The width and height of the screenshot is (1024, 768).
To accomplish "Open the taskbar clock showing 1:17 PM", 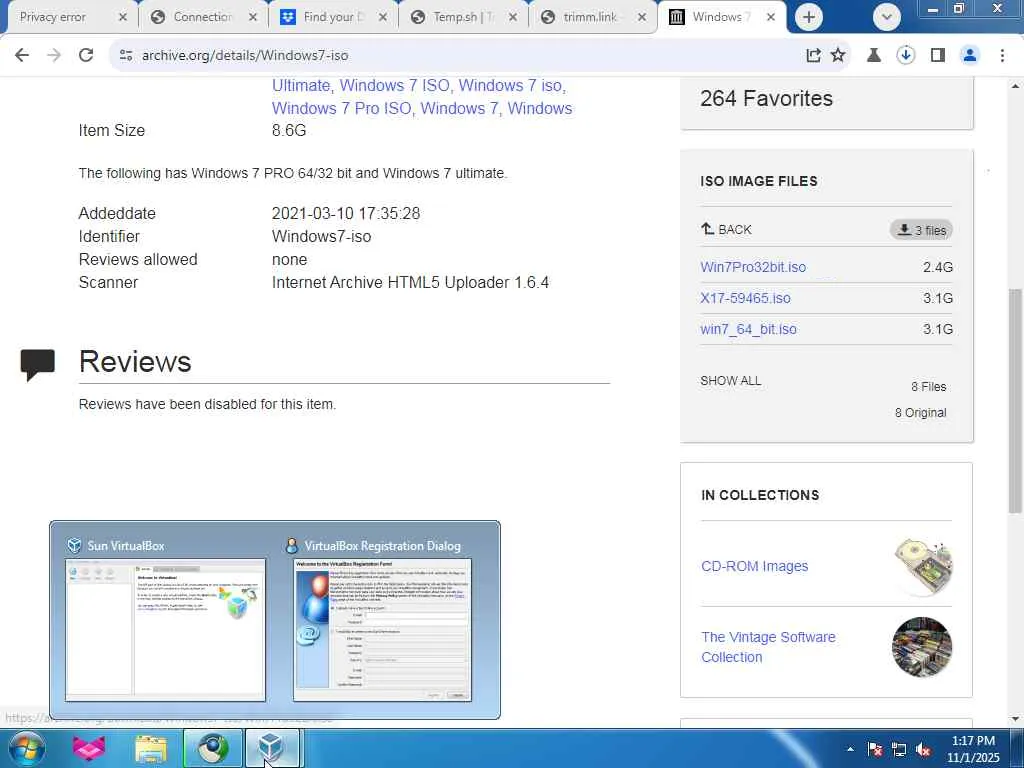I will [x=973, y=749].
